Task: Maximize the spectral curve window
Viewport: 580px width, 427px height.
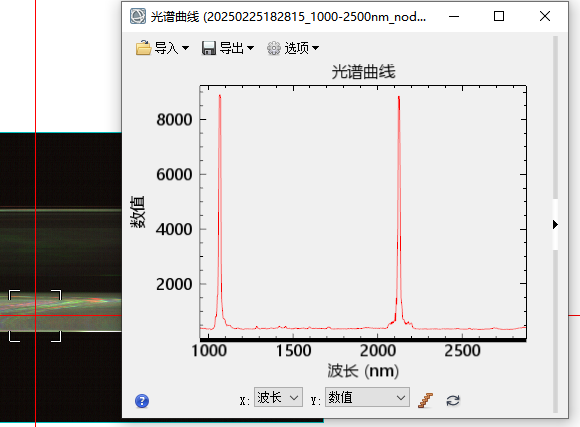Action: point(499,16)
